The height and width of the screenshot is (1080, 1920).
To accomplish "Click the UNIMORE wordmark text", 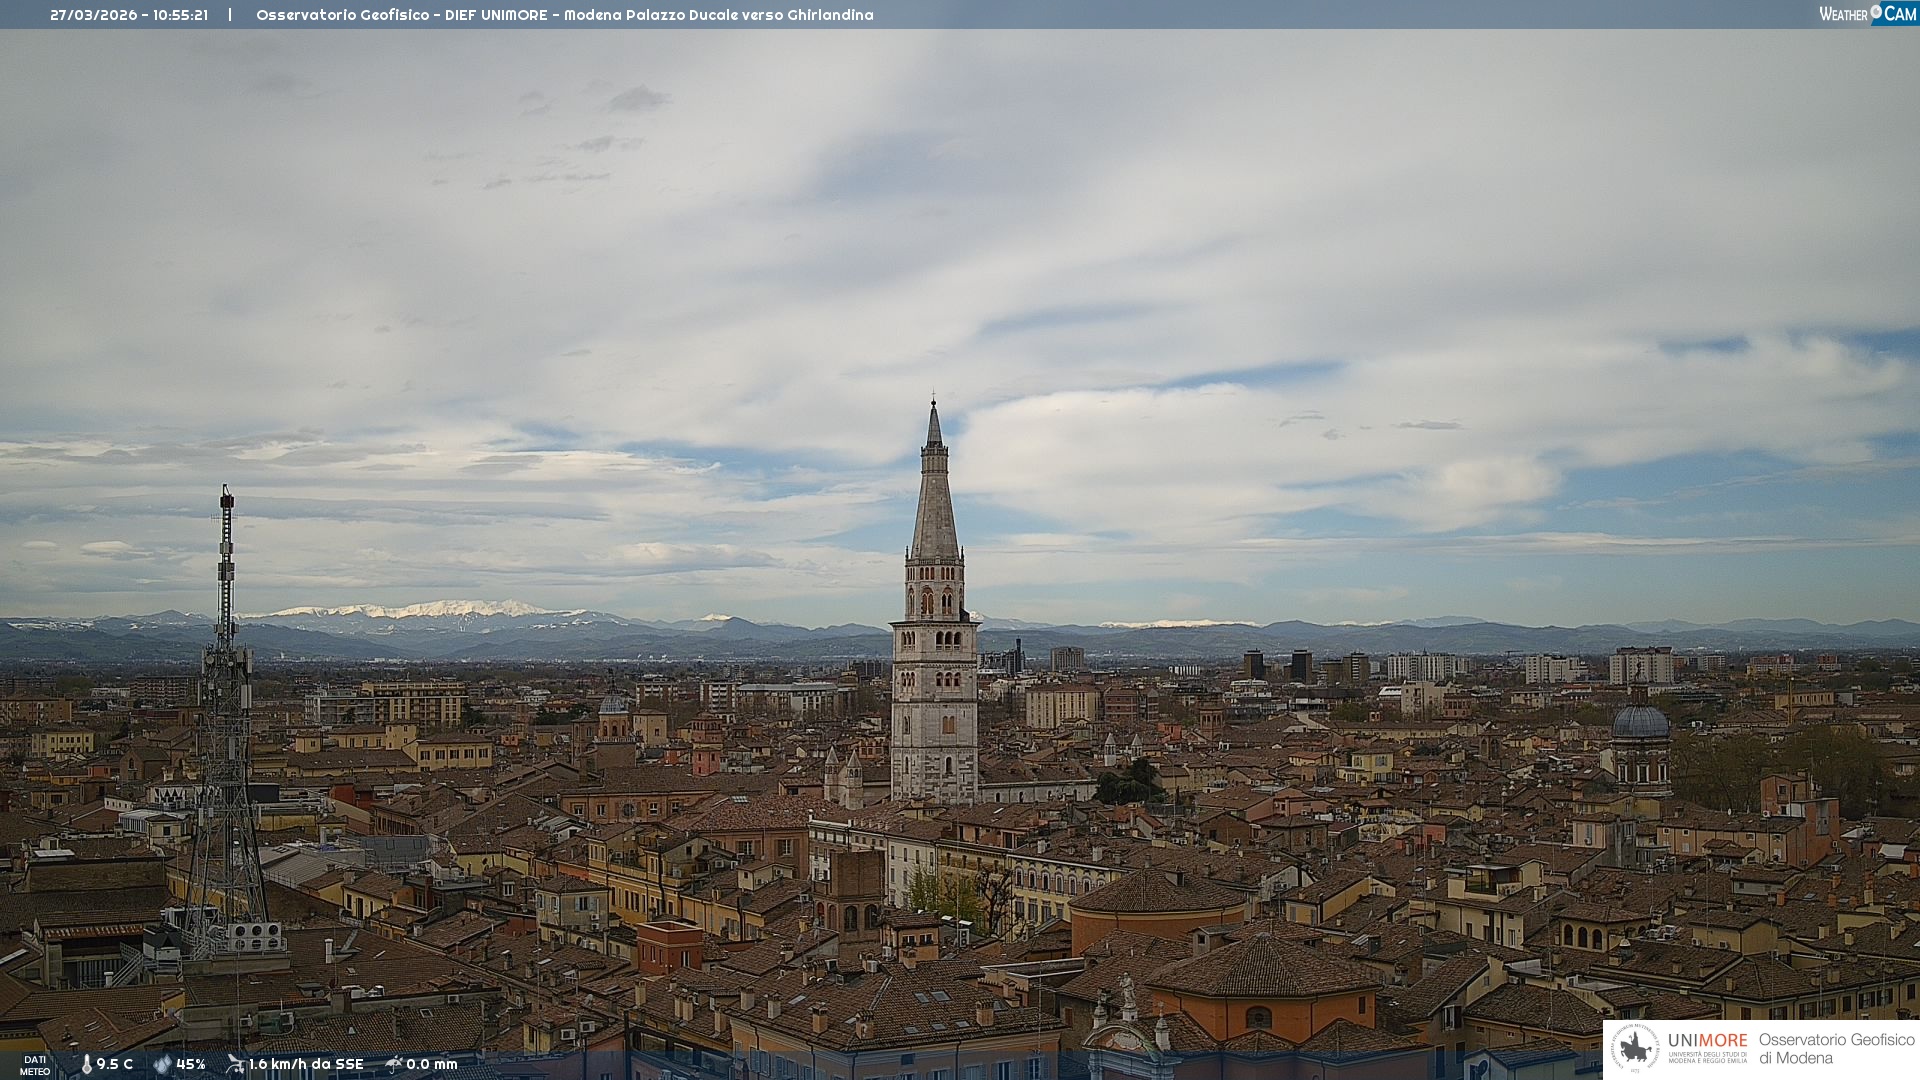I will [x=1707, y=1040].
